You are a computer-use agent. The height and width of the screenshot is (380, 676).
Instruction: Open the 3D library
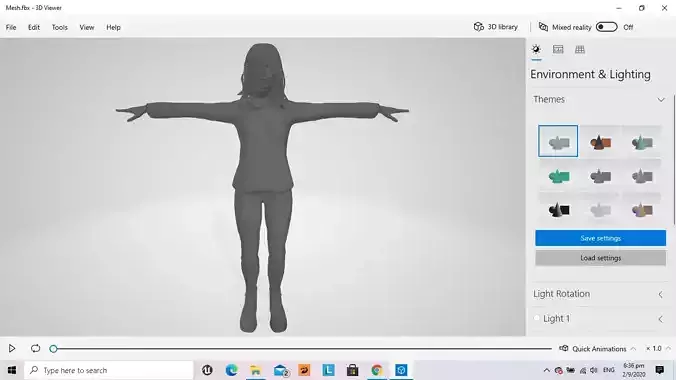click(x=496, y=27)
